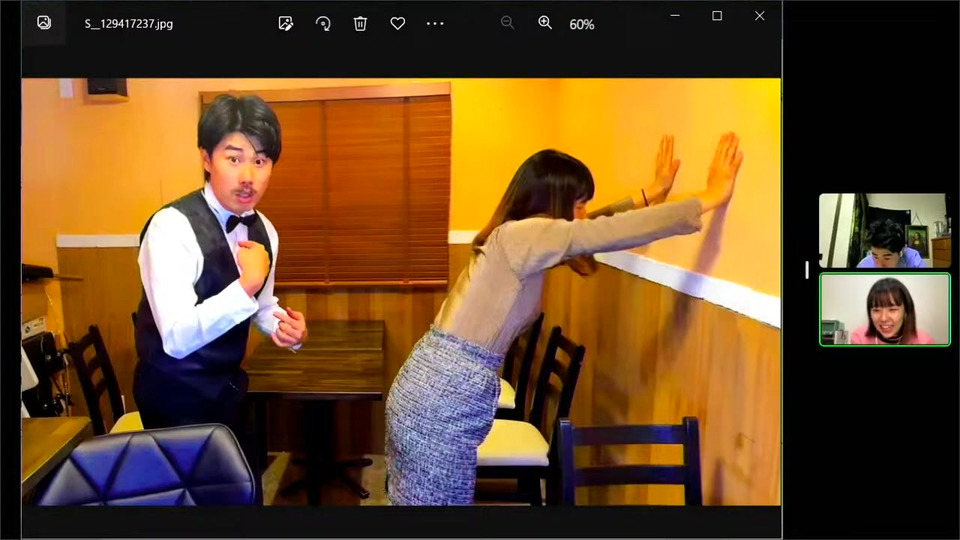Select the man's video call thumbnail

pos(885,230)
